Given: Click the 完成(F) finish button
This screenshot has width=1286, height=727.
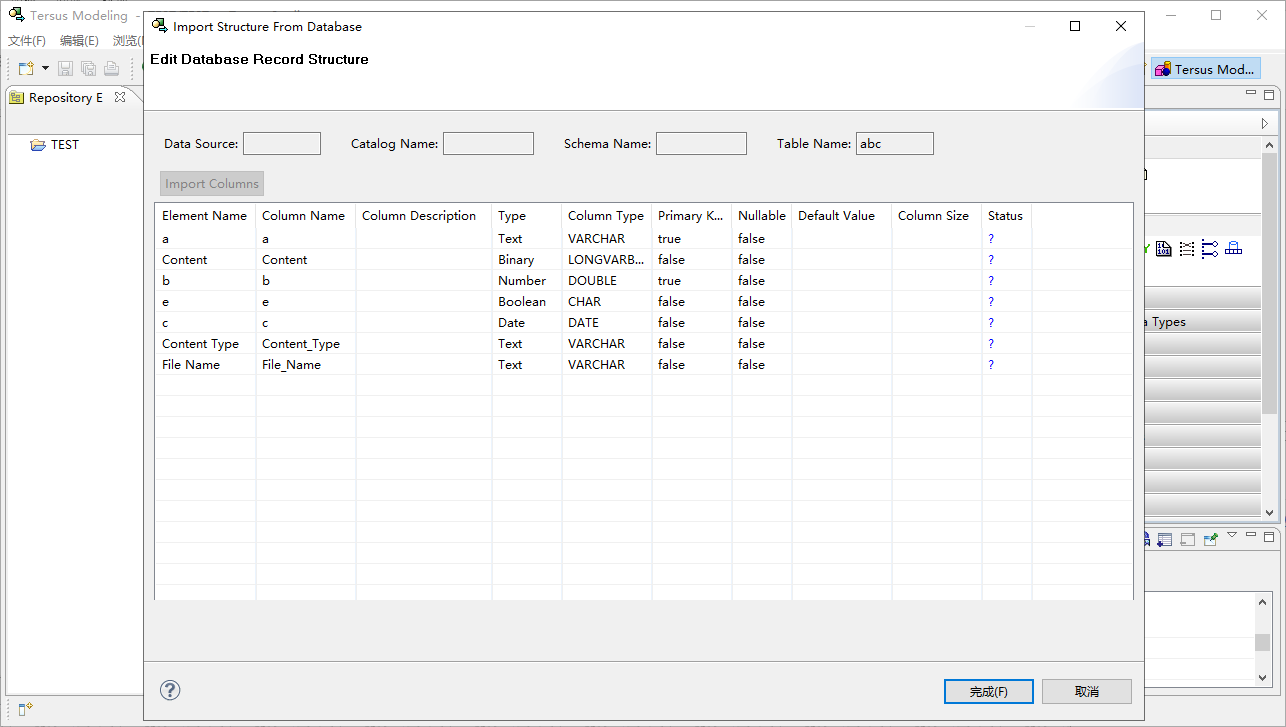Looking at the screenshot, I should coord(988,691).
